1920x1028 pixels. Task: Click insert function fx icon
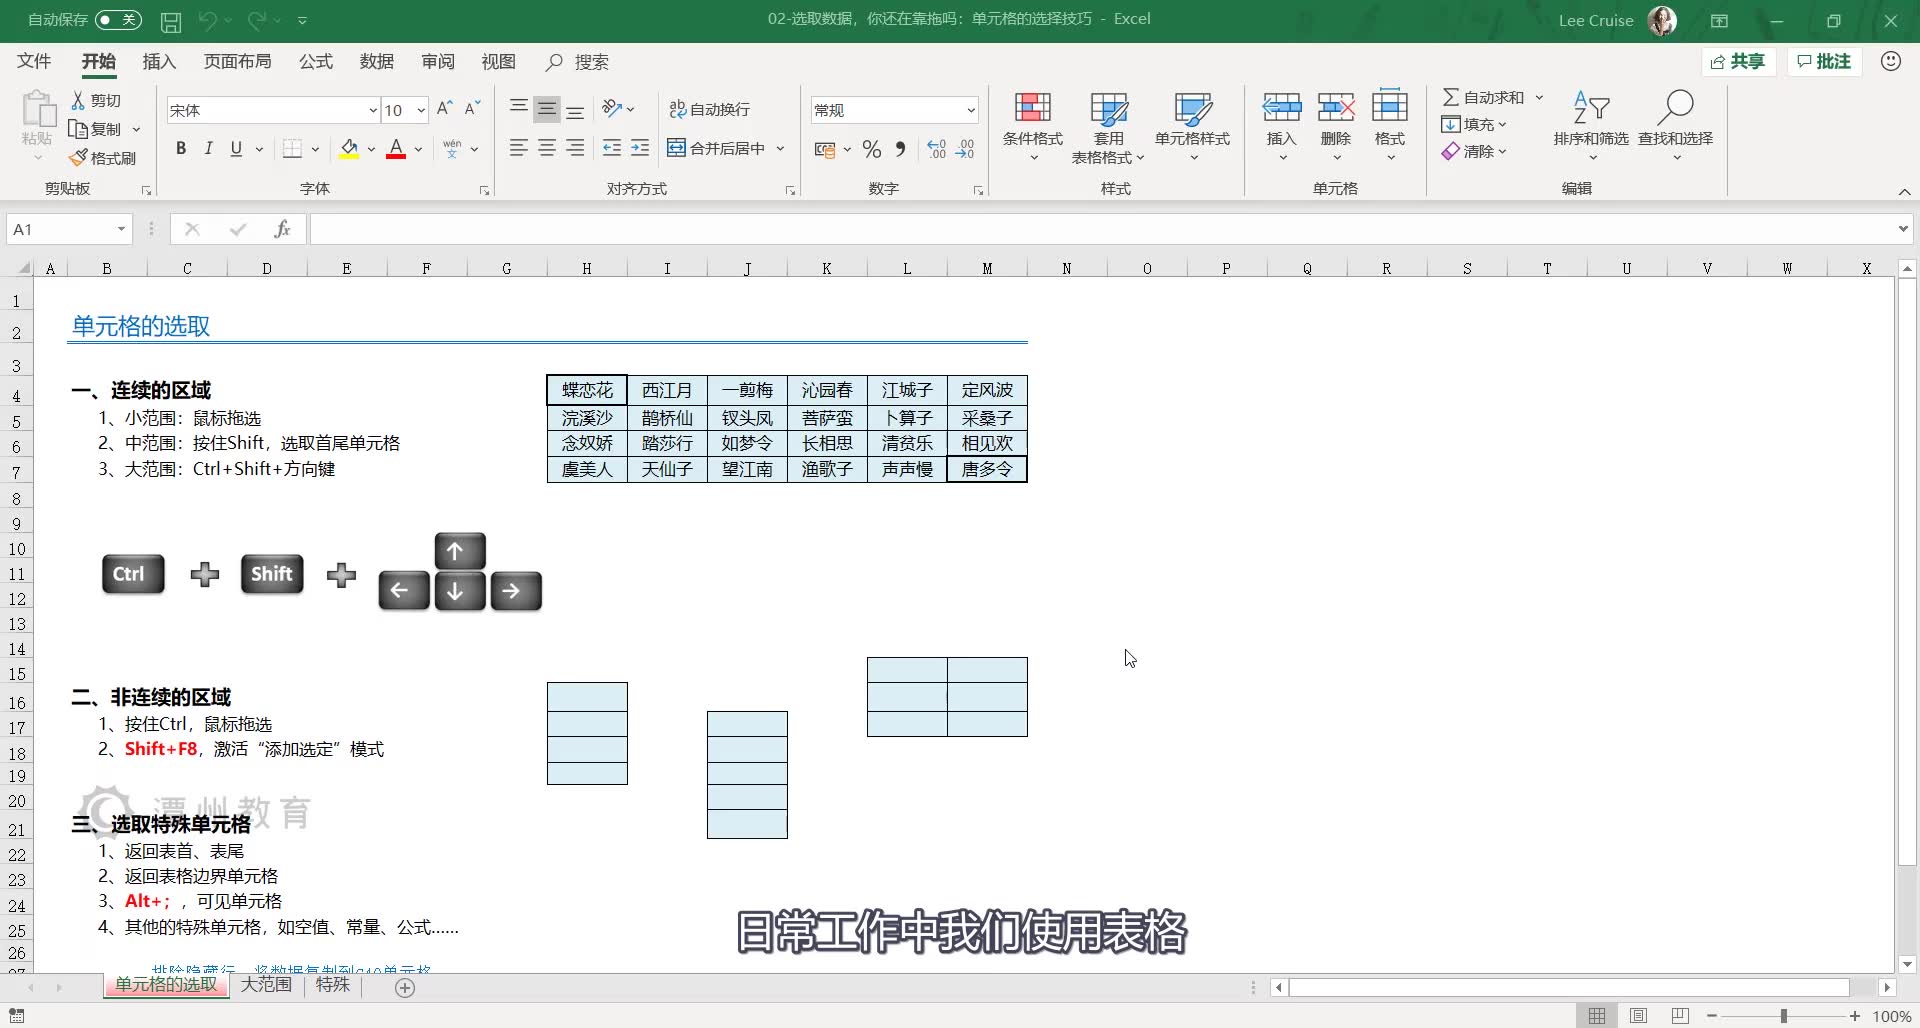click(282, 229)
